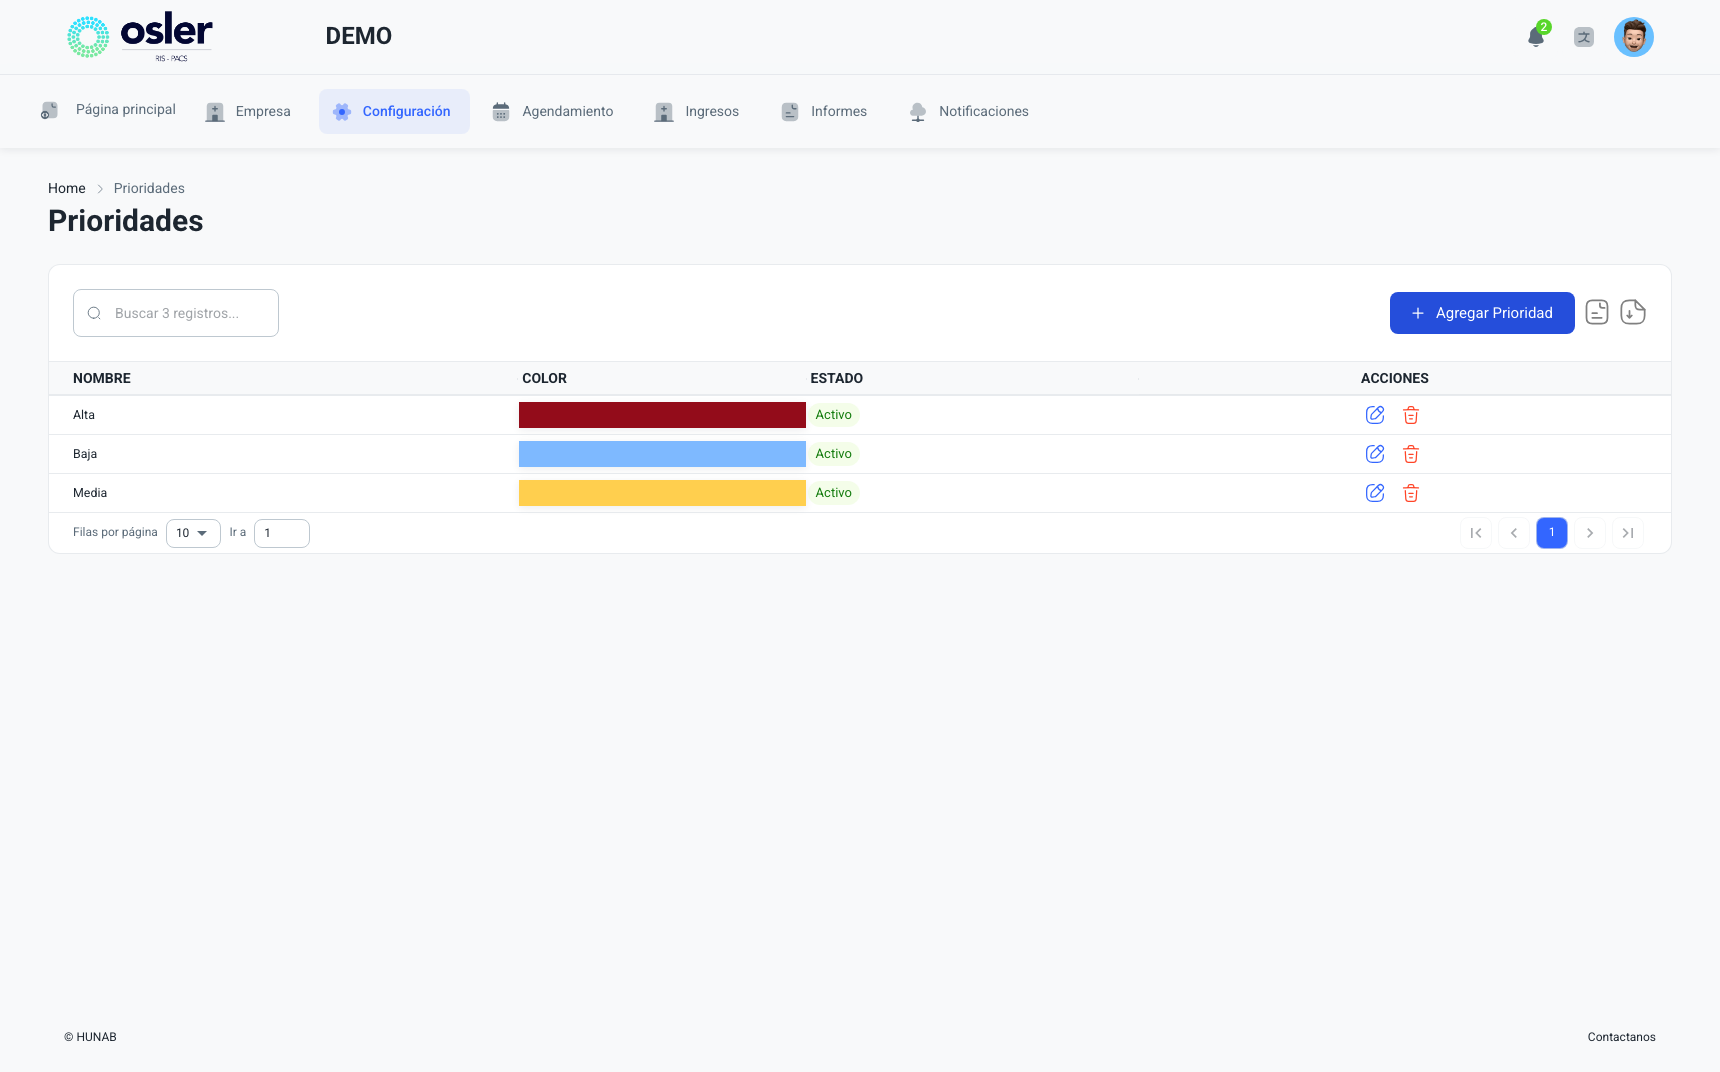The image size is (1720, 1072).
Task: Click the blue Baja color swatch
Action: tap(662, 454)
